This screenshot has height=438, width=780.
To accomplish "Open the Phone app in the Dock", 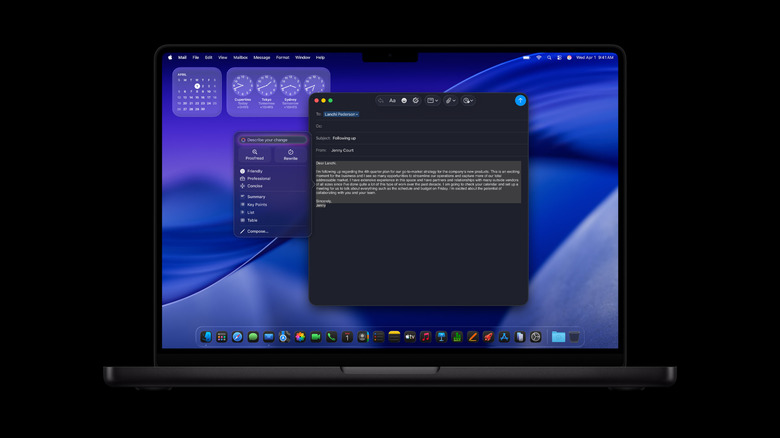I will coord(331,337).
